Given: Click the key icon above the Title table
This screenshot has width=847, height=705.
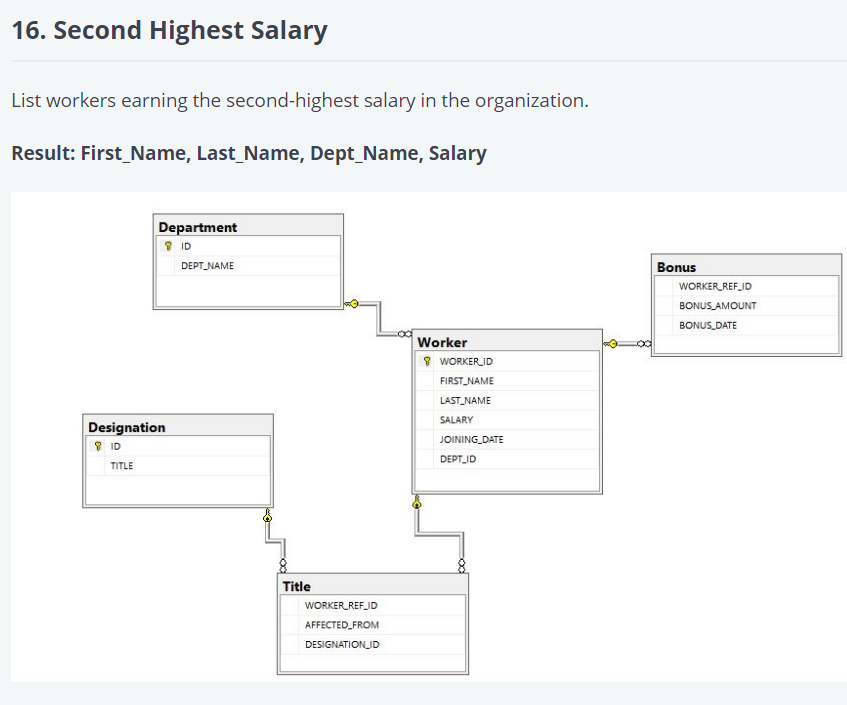Looking at the screenshot, I should [417, 503].
